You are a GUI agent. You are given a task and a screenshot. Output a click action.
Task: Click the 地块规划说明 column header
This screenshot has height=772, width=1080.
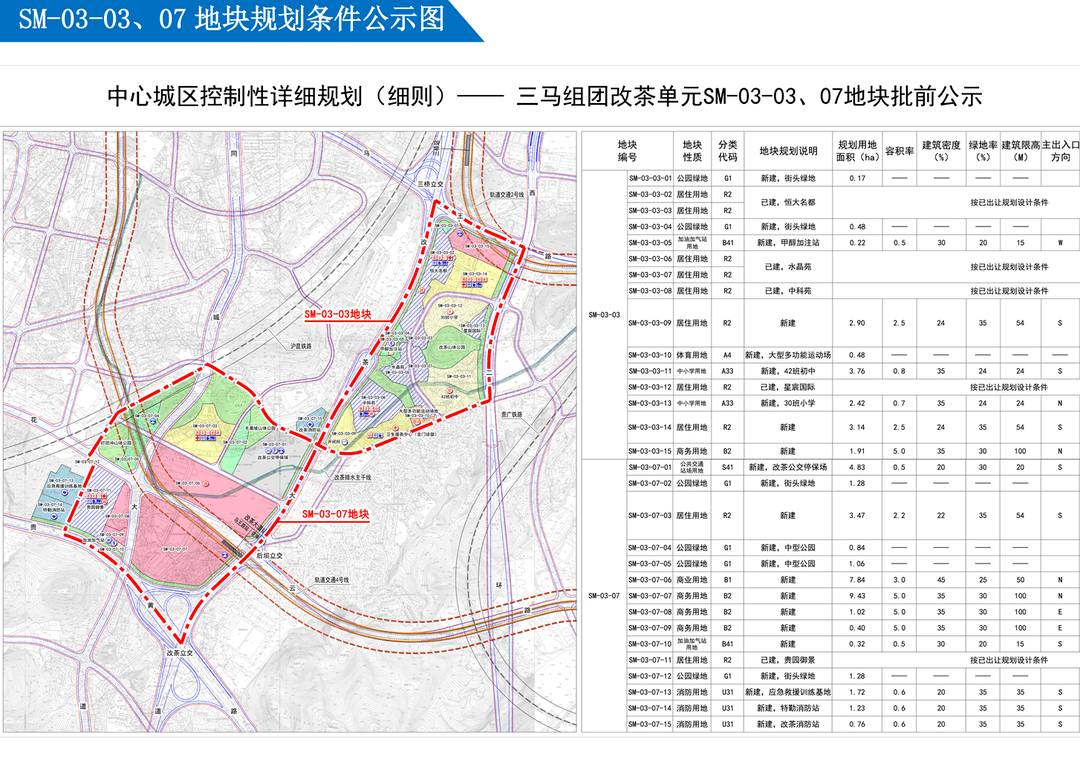[788, 151]
